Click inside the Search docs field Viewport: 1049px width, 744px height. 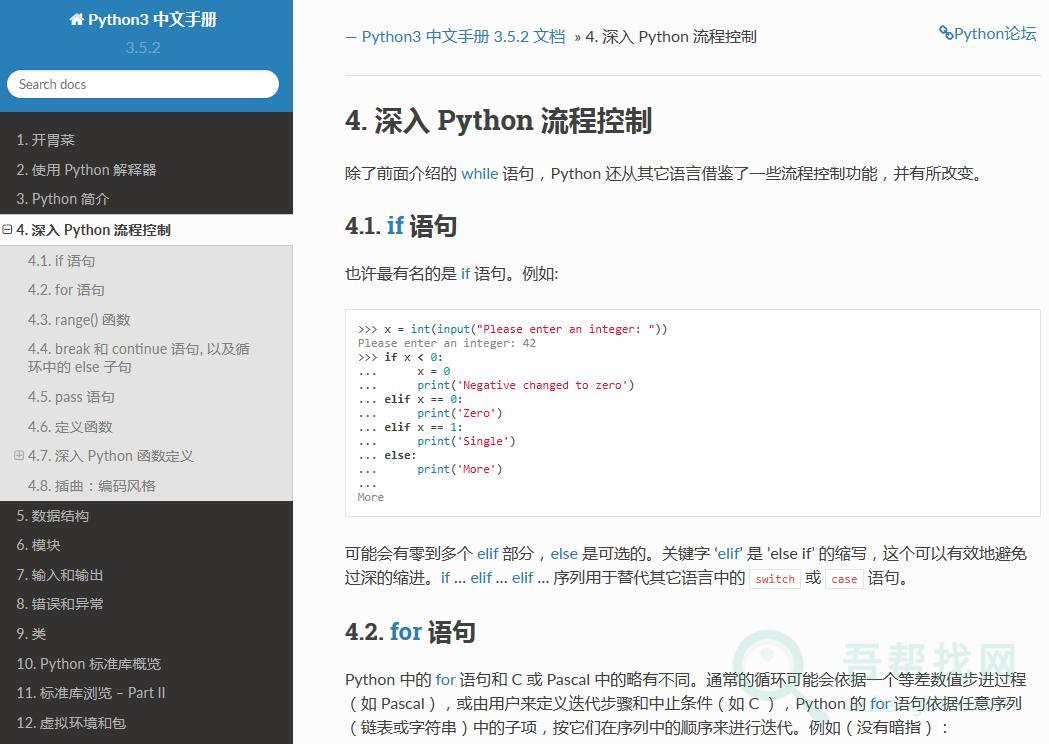click(x=143, y=84)
